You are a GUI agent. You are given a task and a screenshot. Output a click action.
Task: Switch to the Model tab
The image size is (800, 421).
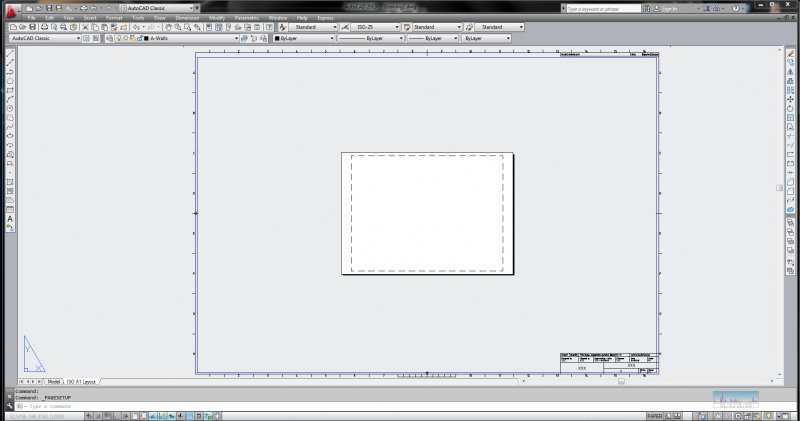(x=53, y=382)
